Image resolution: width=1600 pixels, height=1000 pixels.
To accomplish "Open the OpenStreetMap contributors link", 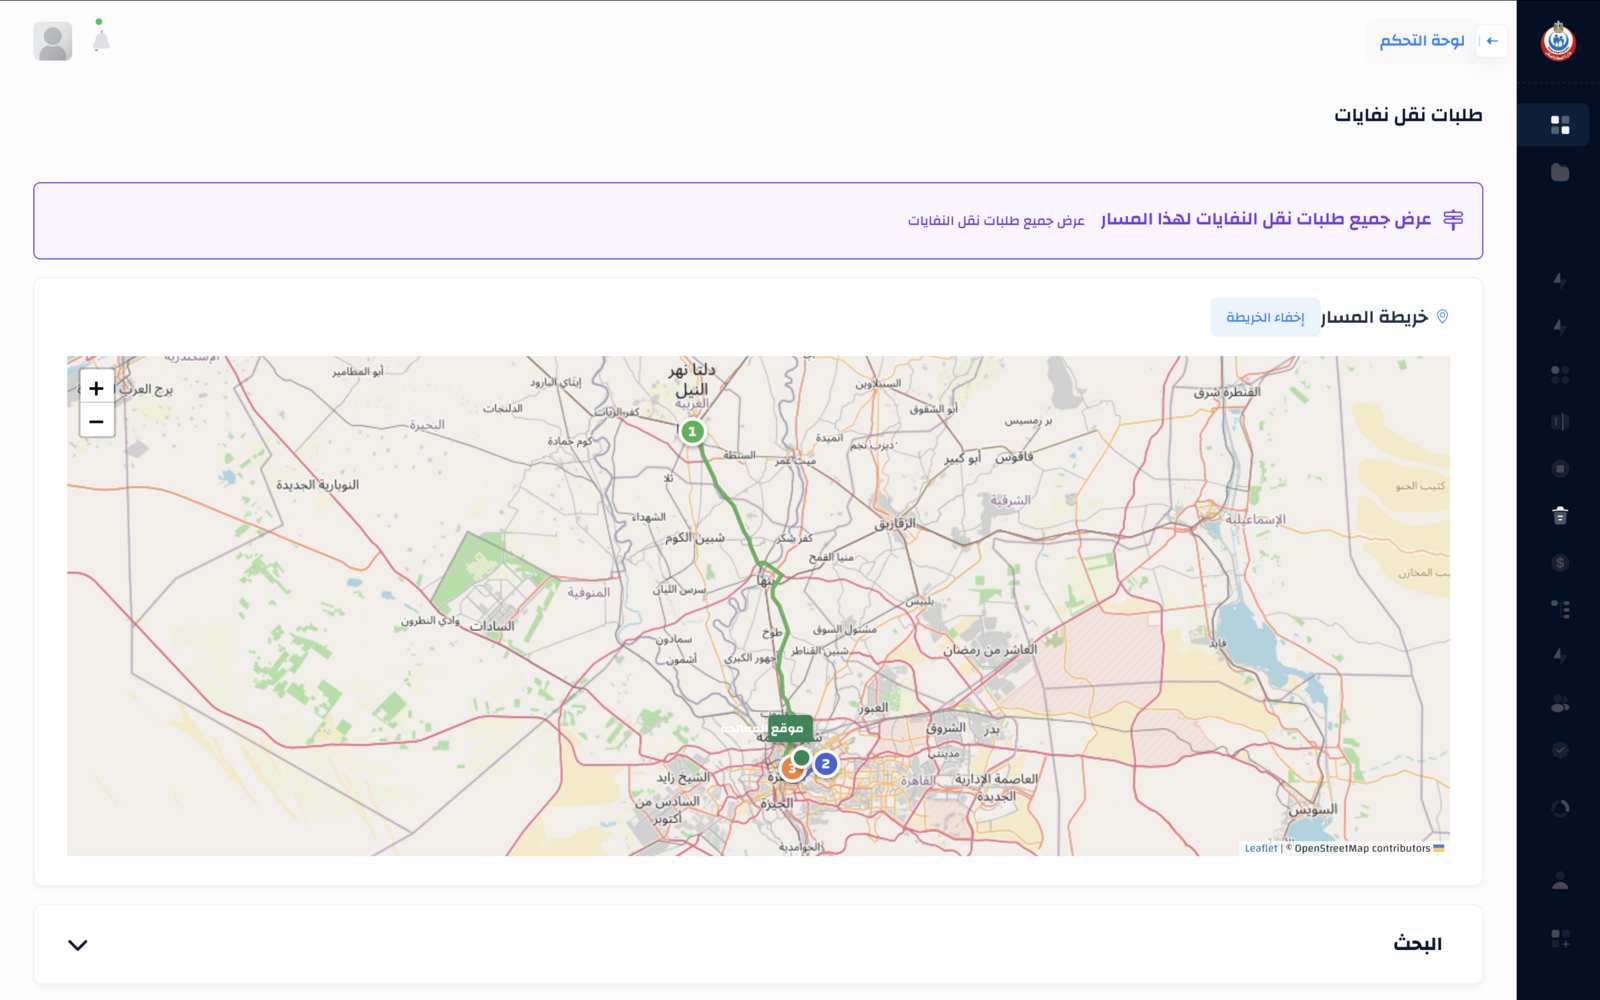I will pos(1362,848).
